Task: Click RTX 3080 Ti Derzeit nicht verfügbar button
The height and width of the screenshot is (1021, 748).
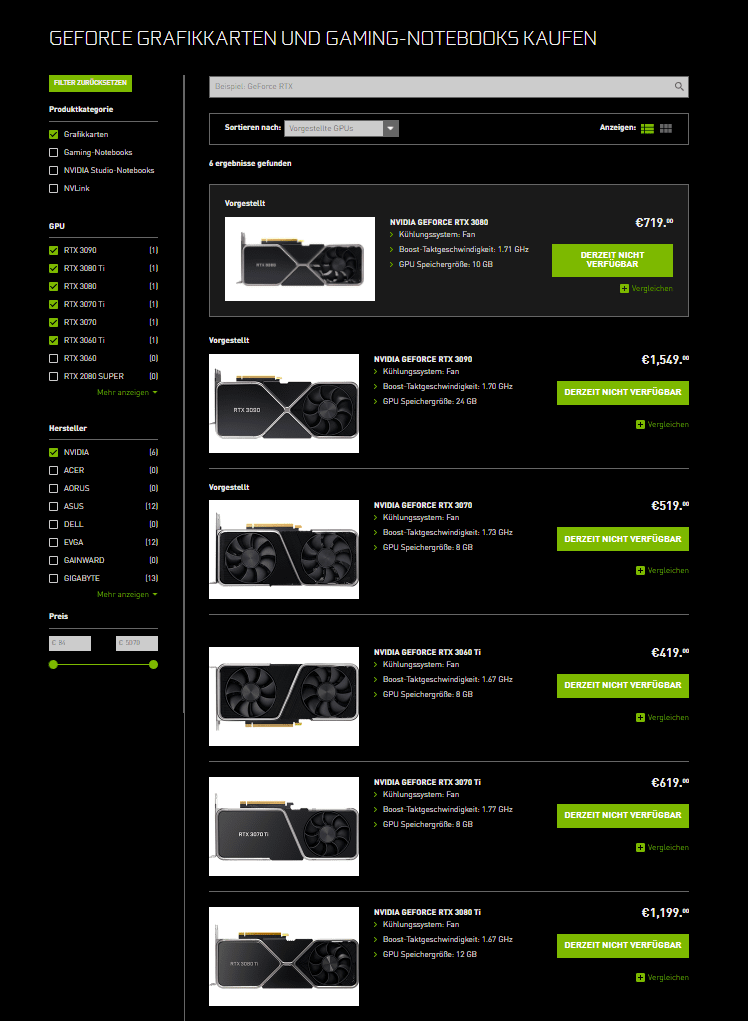Action: point(622,945)
